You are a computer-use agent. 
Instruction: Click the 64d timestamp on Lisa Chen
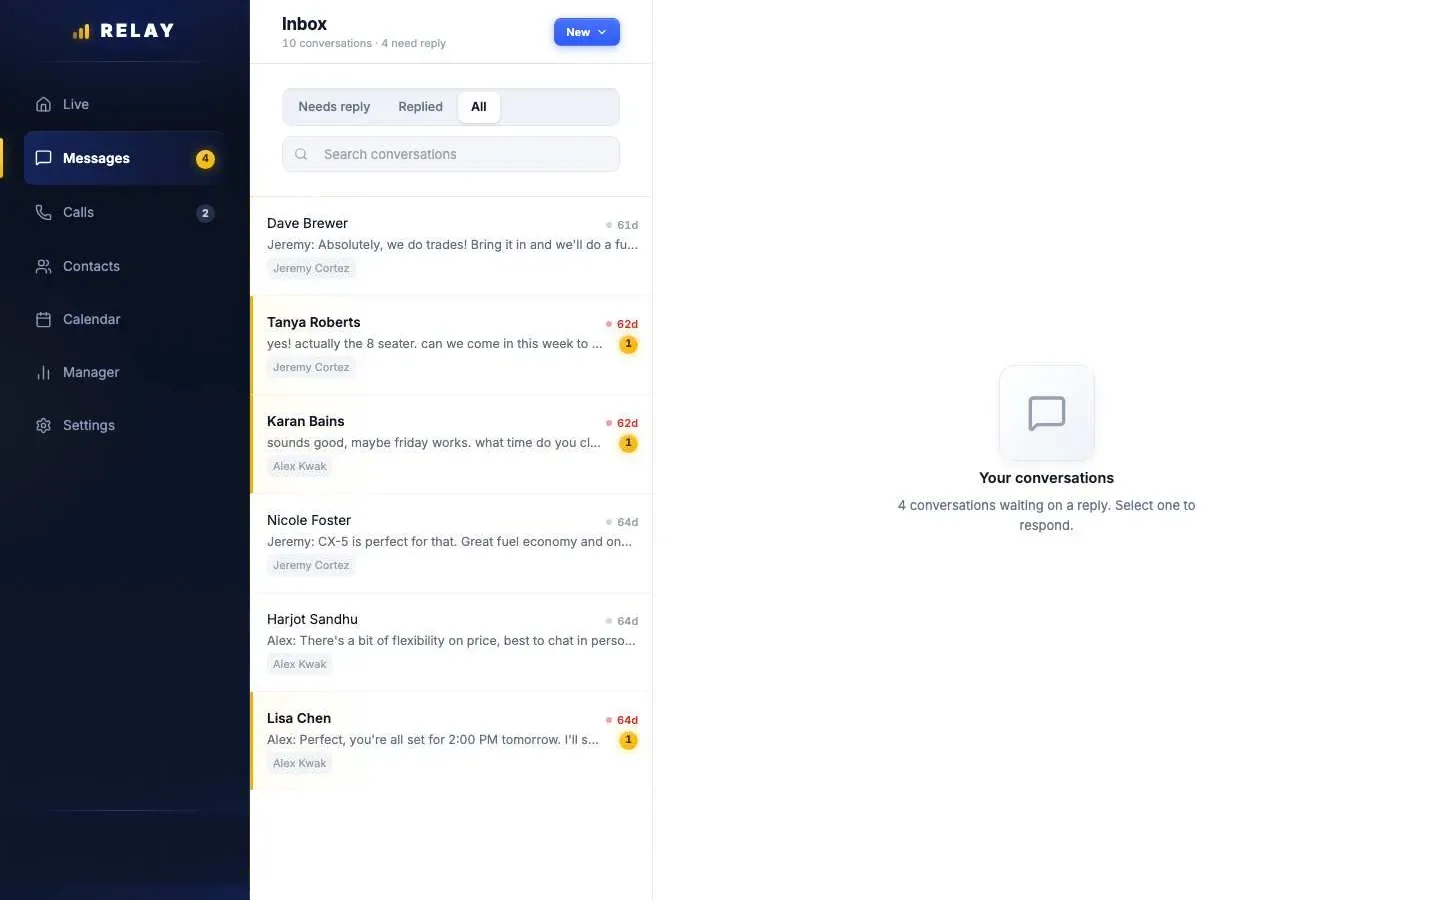click(x=627, y=720)
